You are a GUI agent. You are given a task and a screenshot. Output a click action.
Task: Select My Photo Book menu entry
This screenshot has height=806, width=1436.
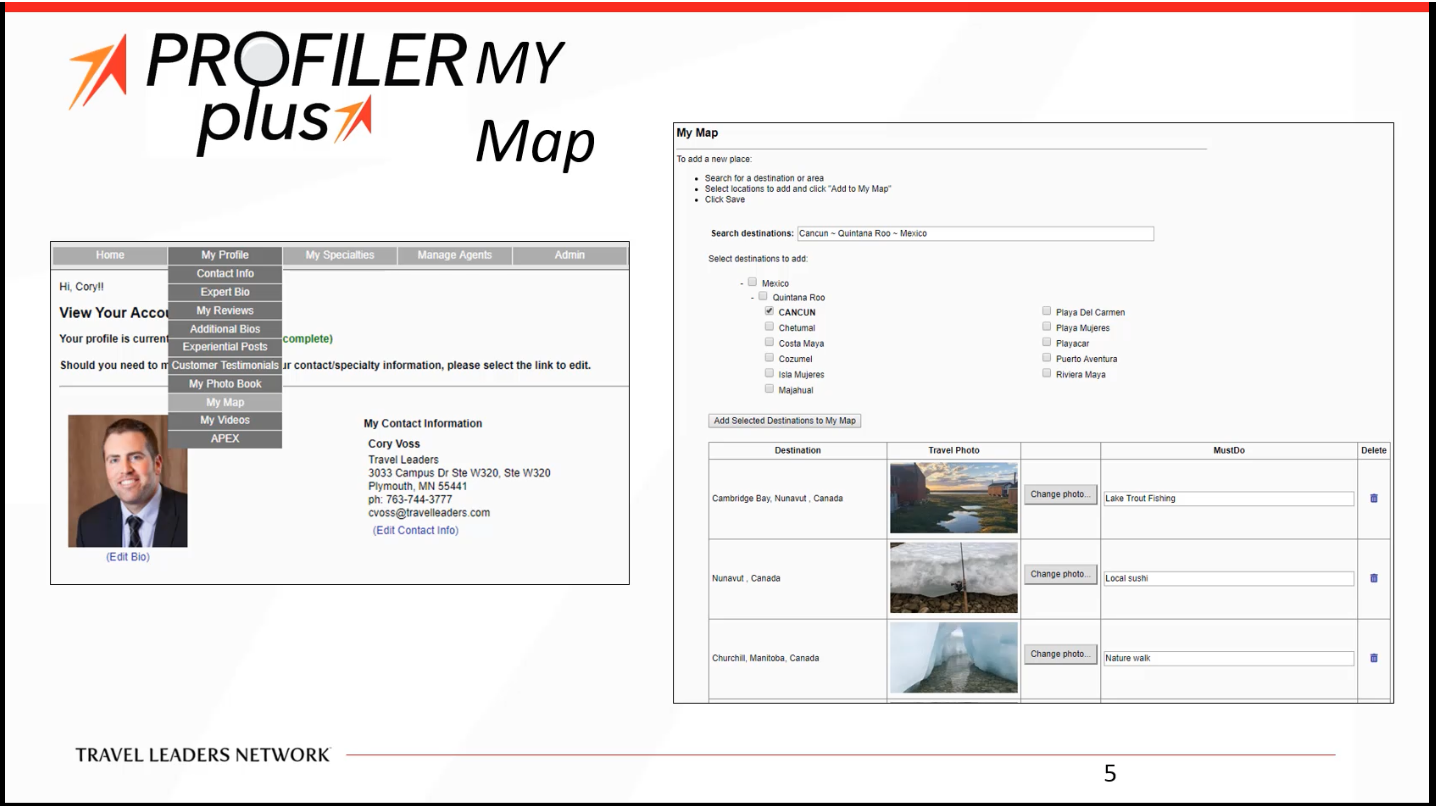click(225, 384)
